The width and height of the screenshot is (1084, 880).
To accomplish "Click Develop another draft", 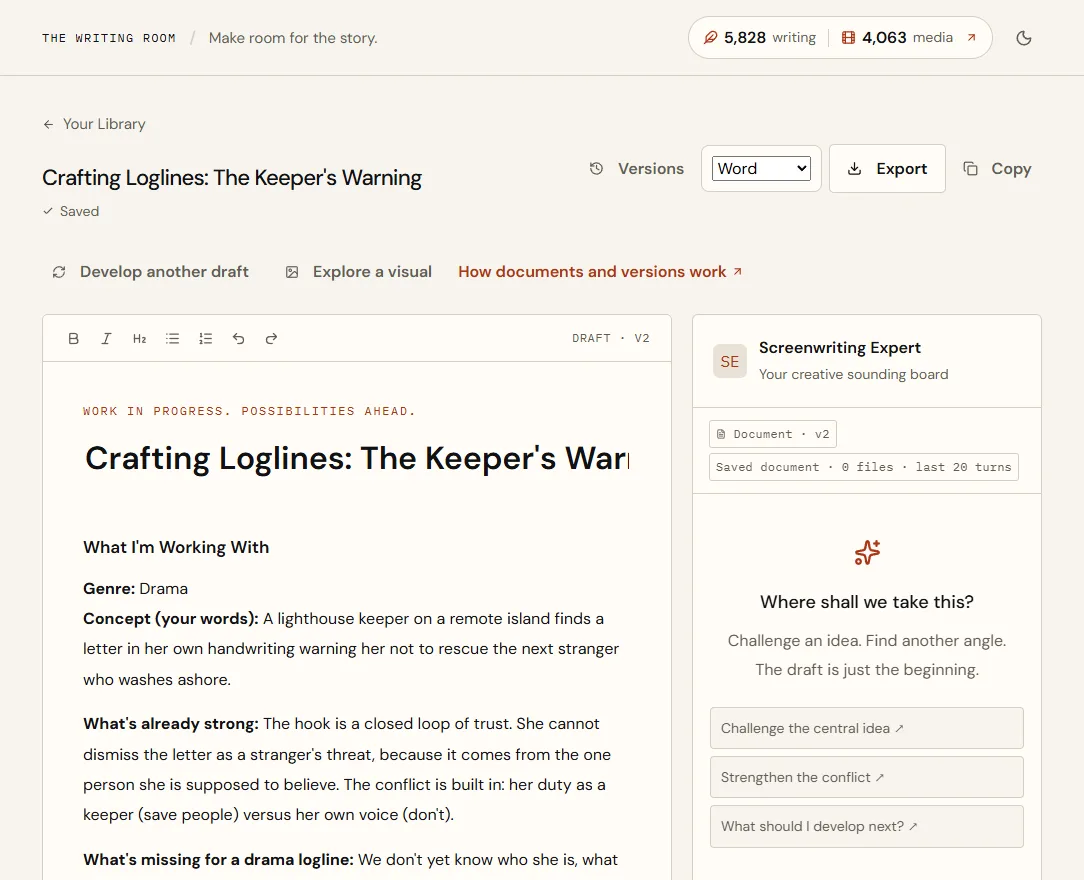I will [x=151, y=272].
